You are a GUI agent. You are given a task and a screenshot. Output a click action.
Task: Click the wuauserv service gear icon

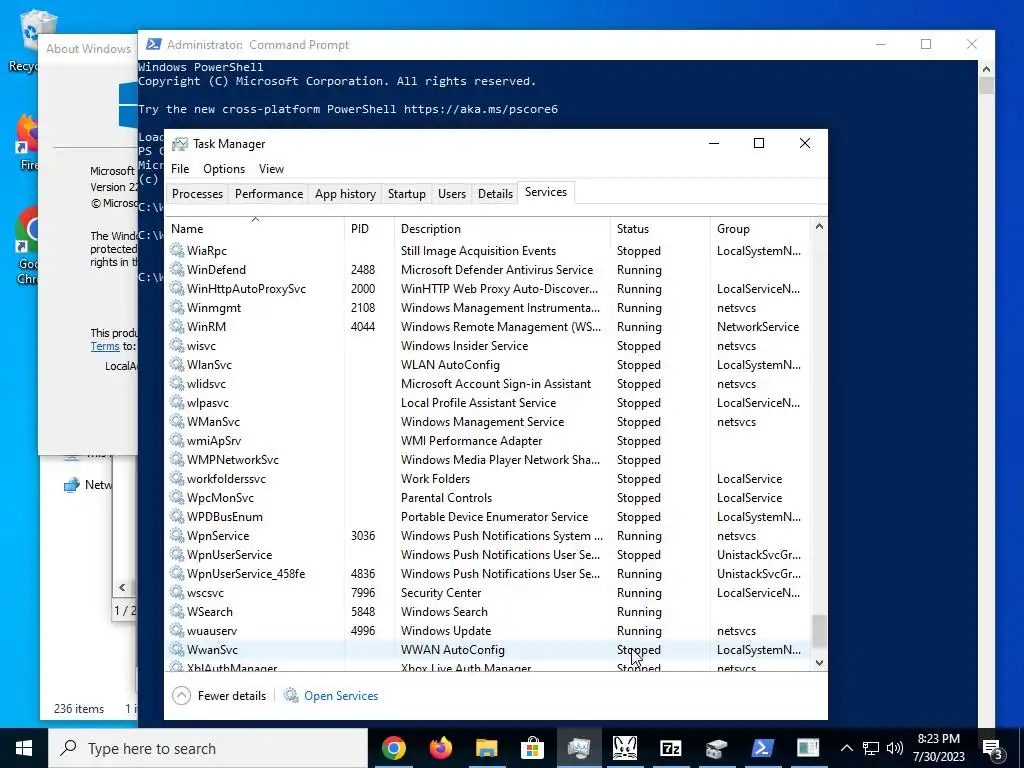[x=176, y=630]
